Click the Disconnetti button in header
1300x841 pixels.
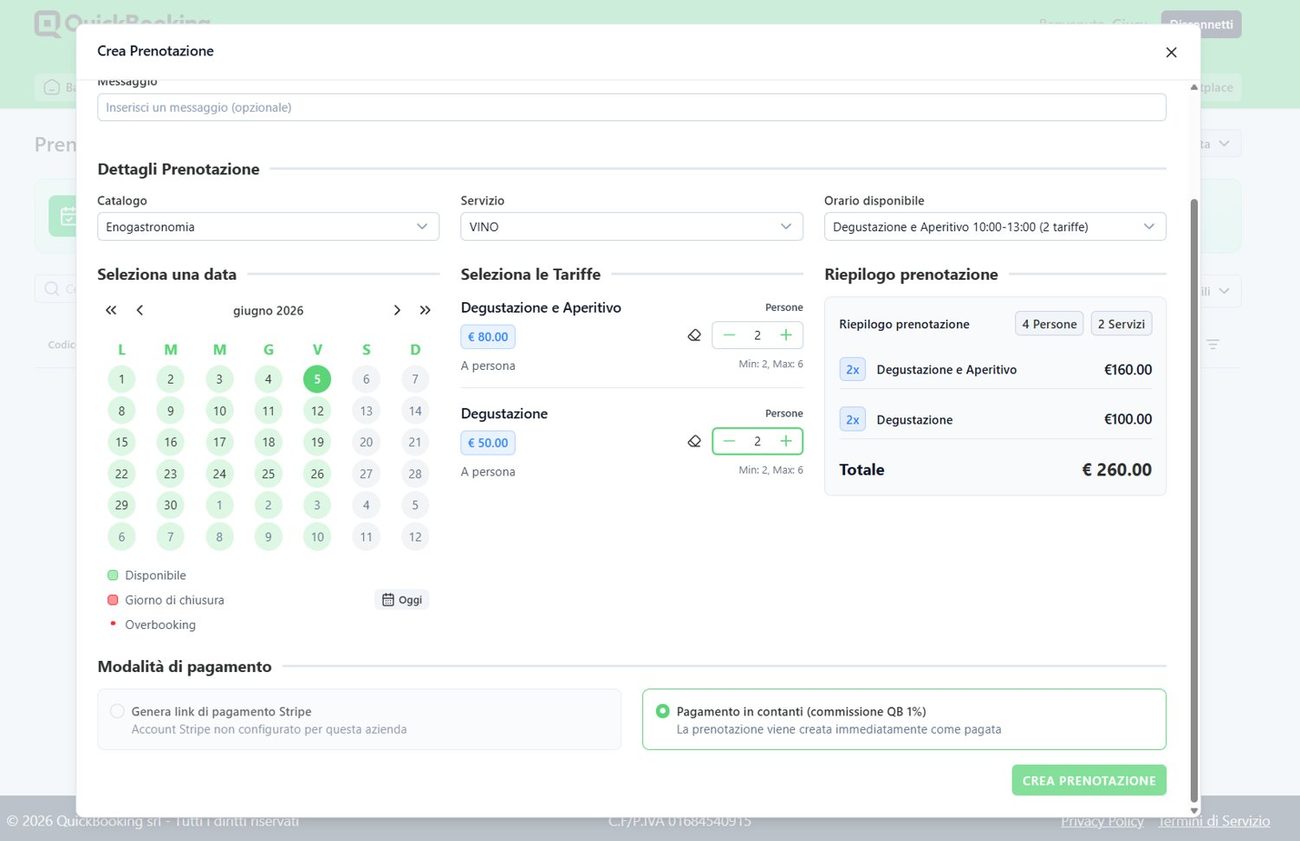tap(1201, 24)
